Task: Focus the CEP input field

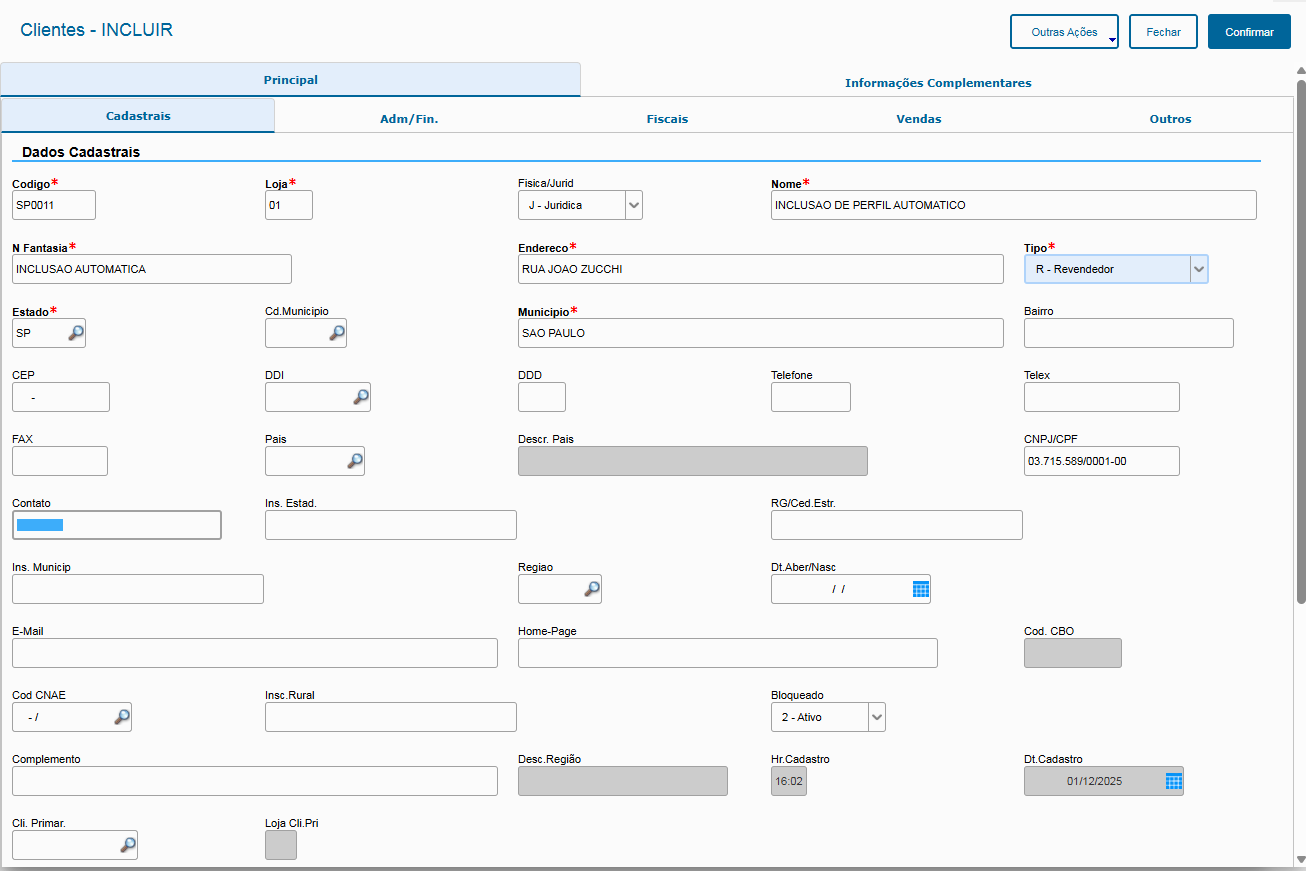Action: (61, 397)
